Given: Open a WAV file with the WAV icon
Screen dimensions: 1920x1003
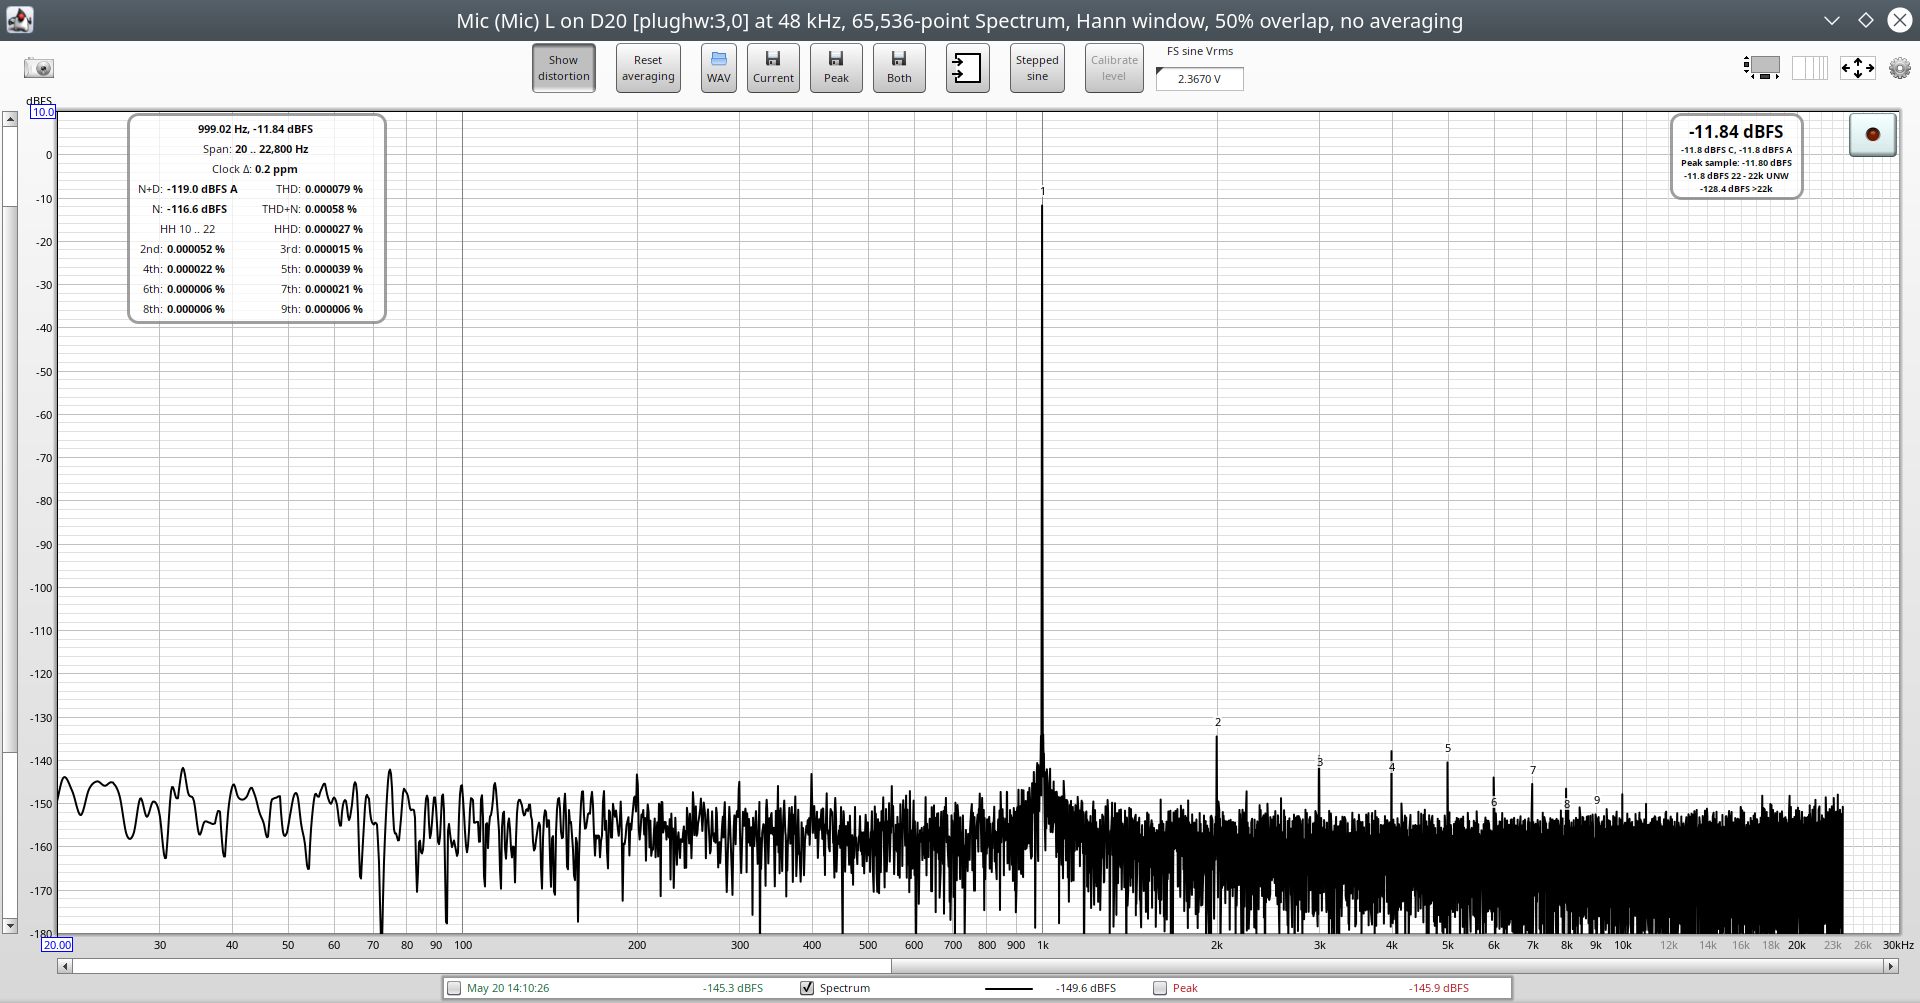Looking at the screenshot, I should [719, 68].
